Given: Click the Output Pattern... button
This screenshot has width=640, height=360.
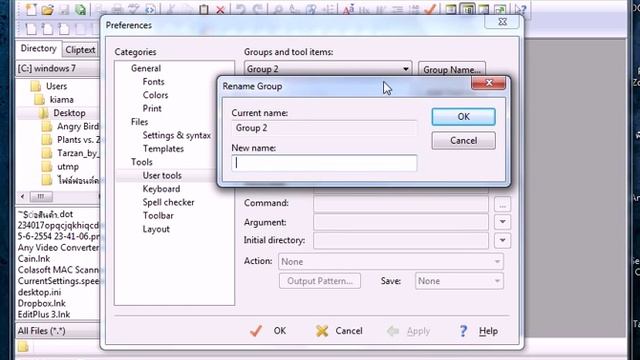Looking at the screenshot, I should point(320,281).
